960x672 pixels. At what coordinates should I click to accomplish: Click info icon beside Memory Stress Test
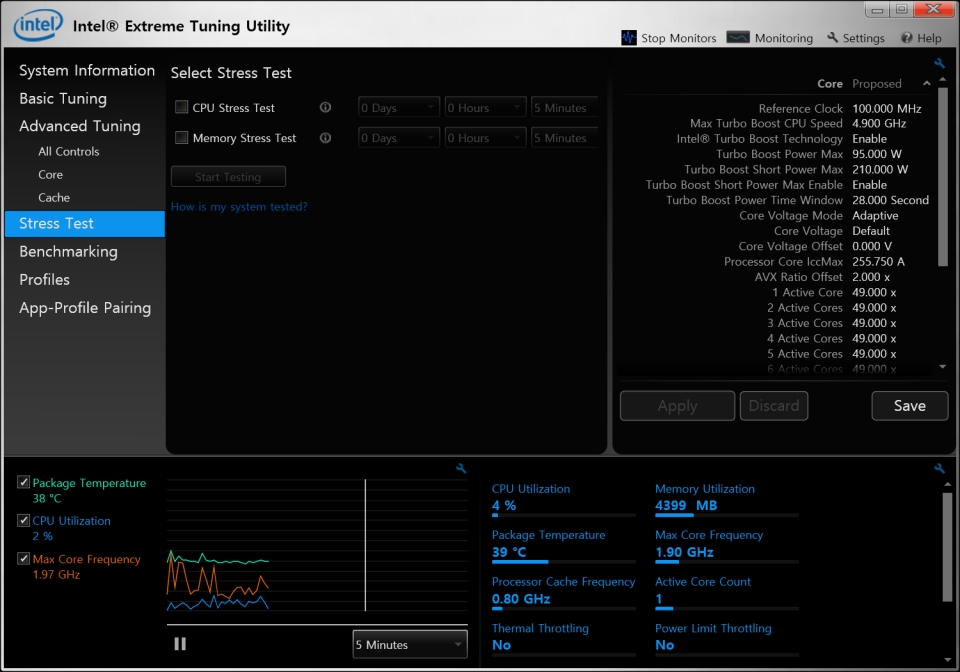tap(325, 138)
